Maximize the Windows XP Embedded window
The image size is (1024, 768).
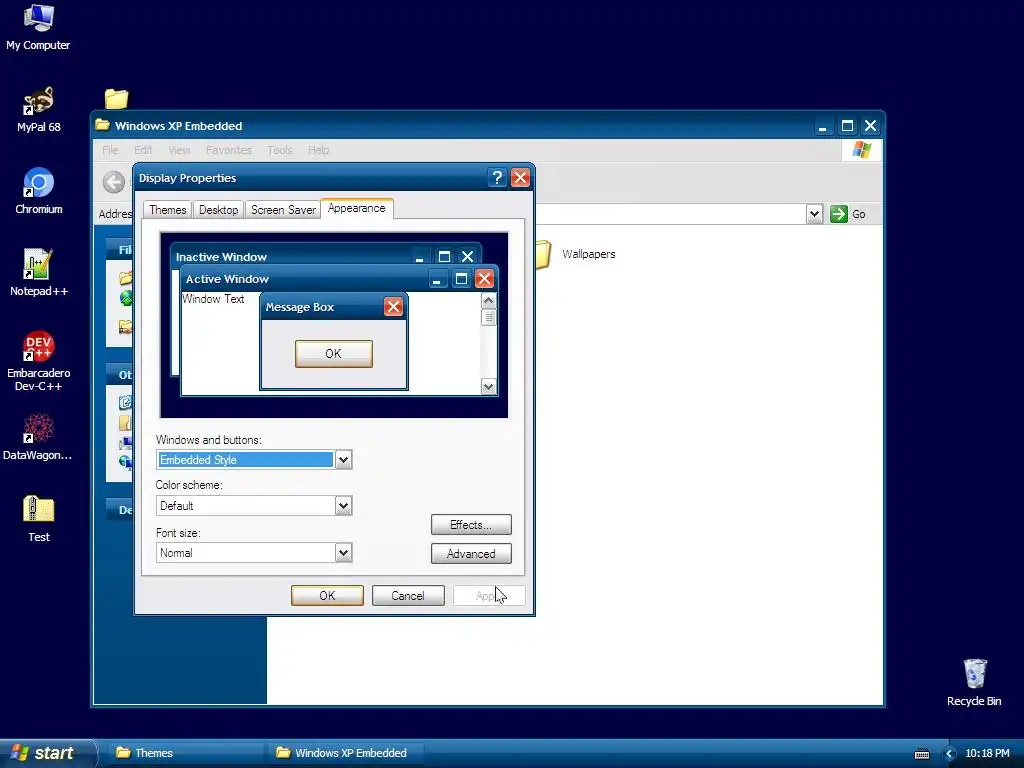[x=847, y=126]
